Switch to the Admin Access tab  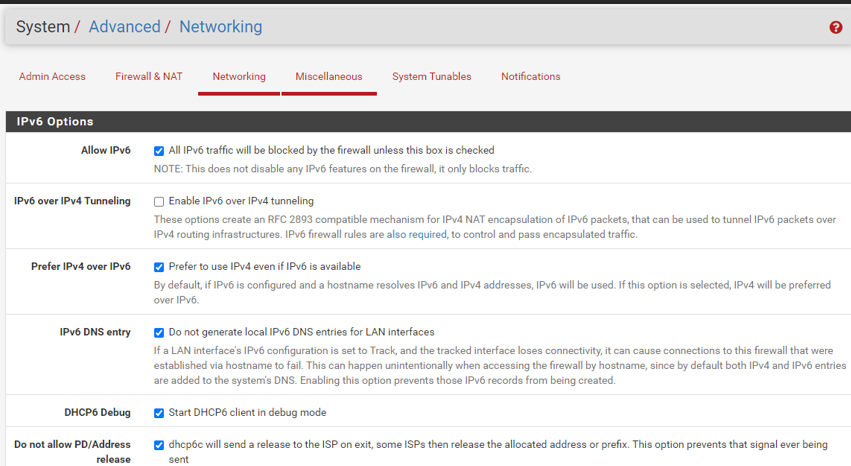click(x=52, y=76)
